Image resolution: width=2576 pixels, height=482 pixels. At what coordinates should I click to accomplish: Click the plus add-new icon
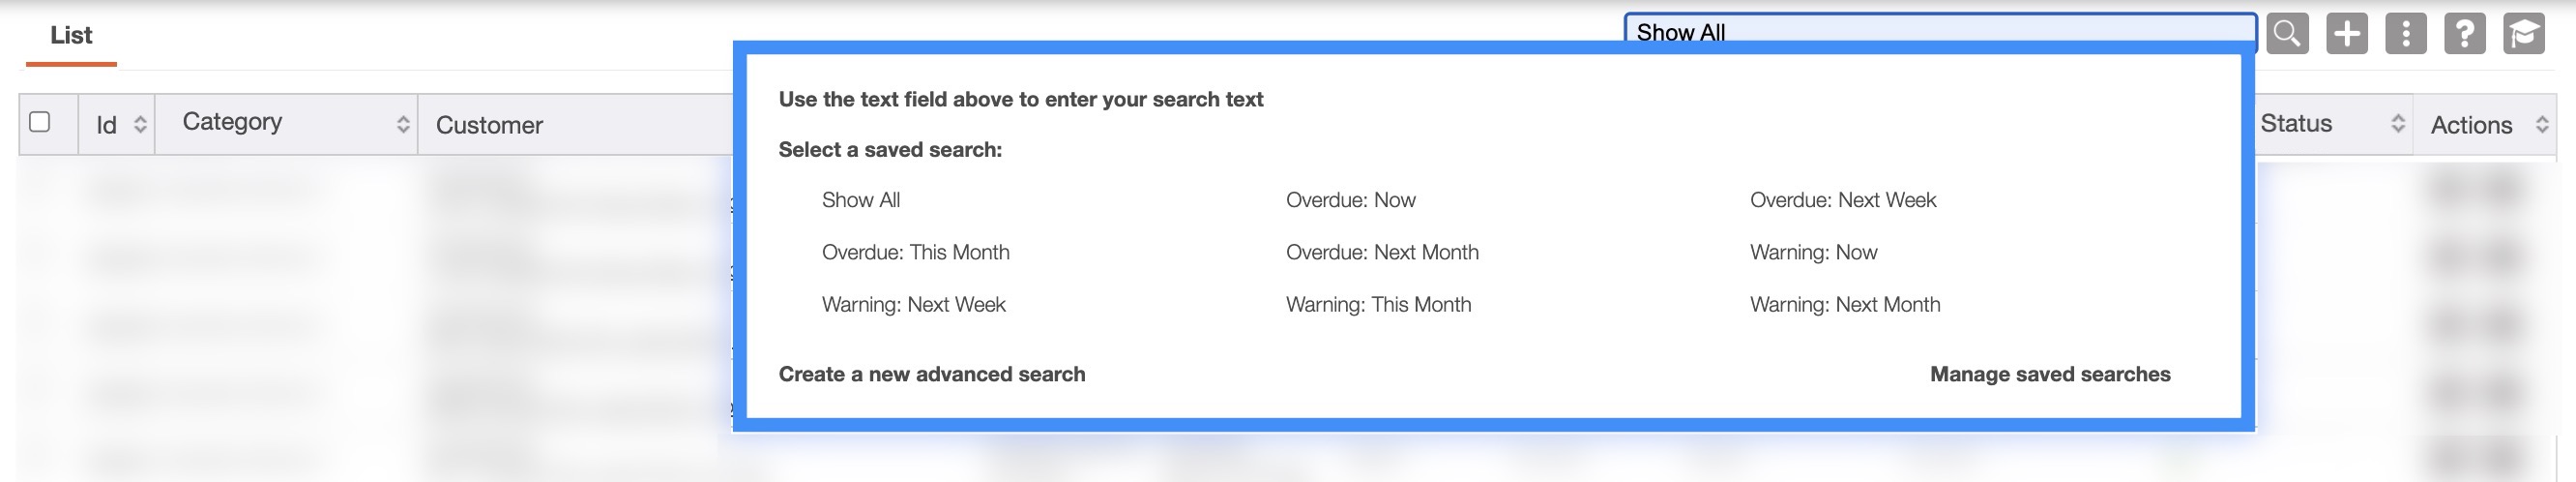(2346, 33)
